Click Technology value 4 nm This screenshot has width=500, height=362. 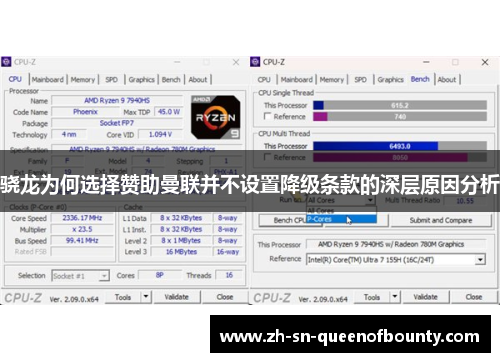tap(69, 134)
